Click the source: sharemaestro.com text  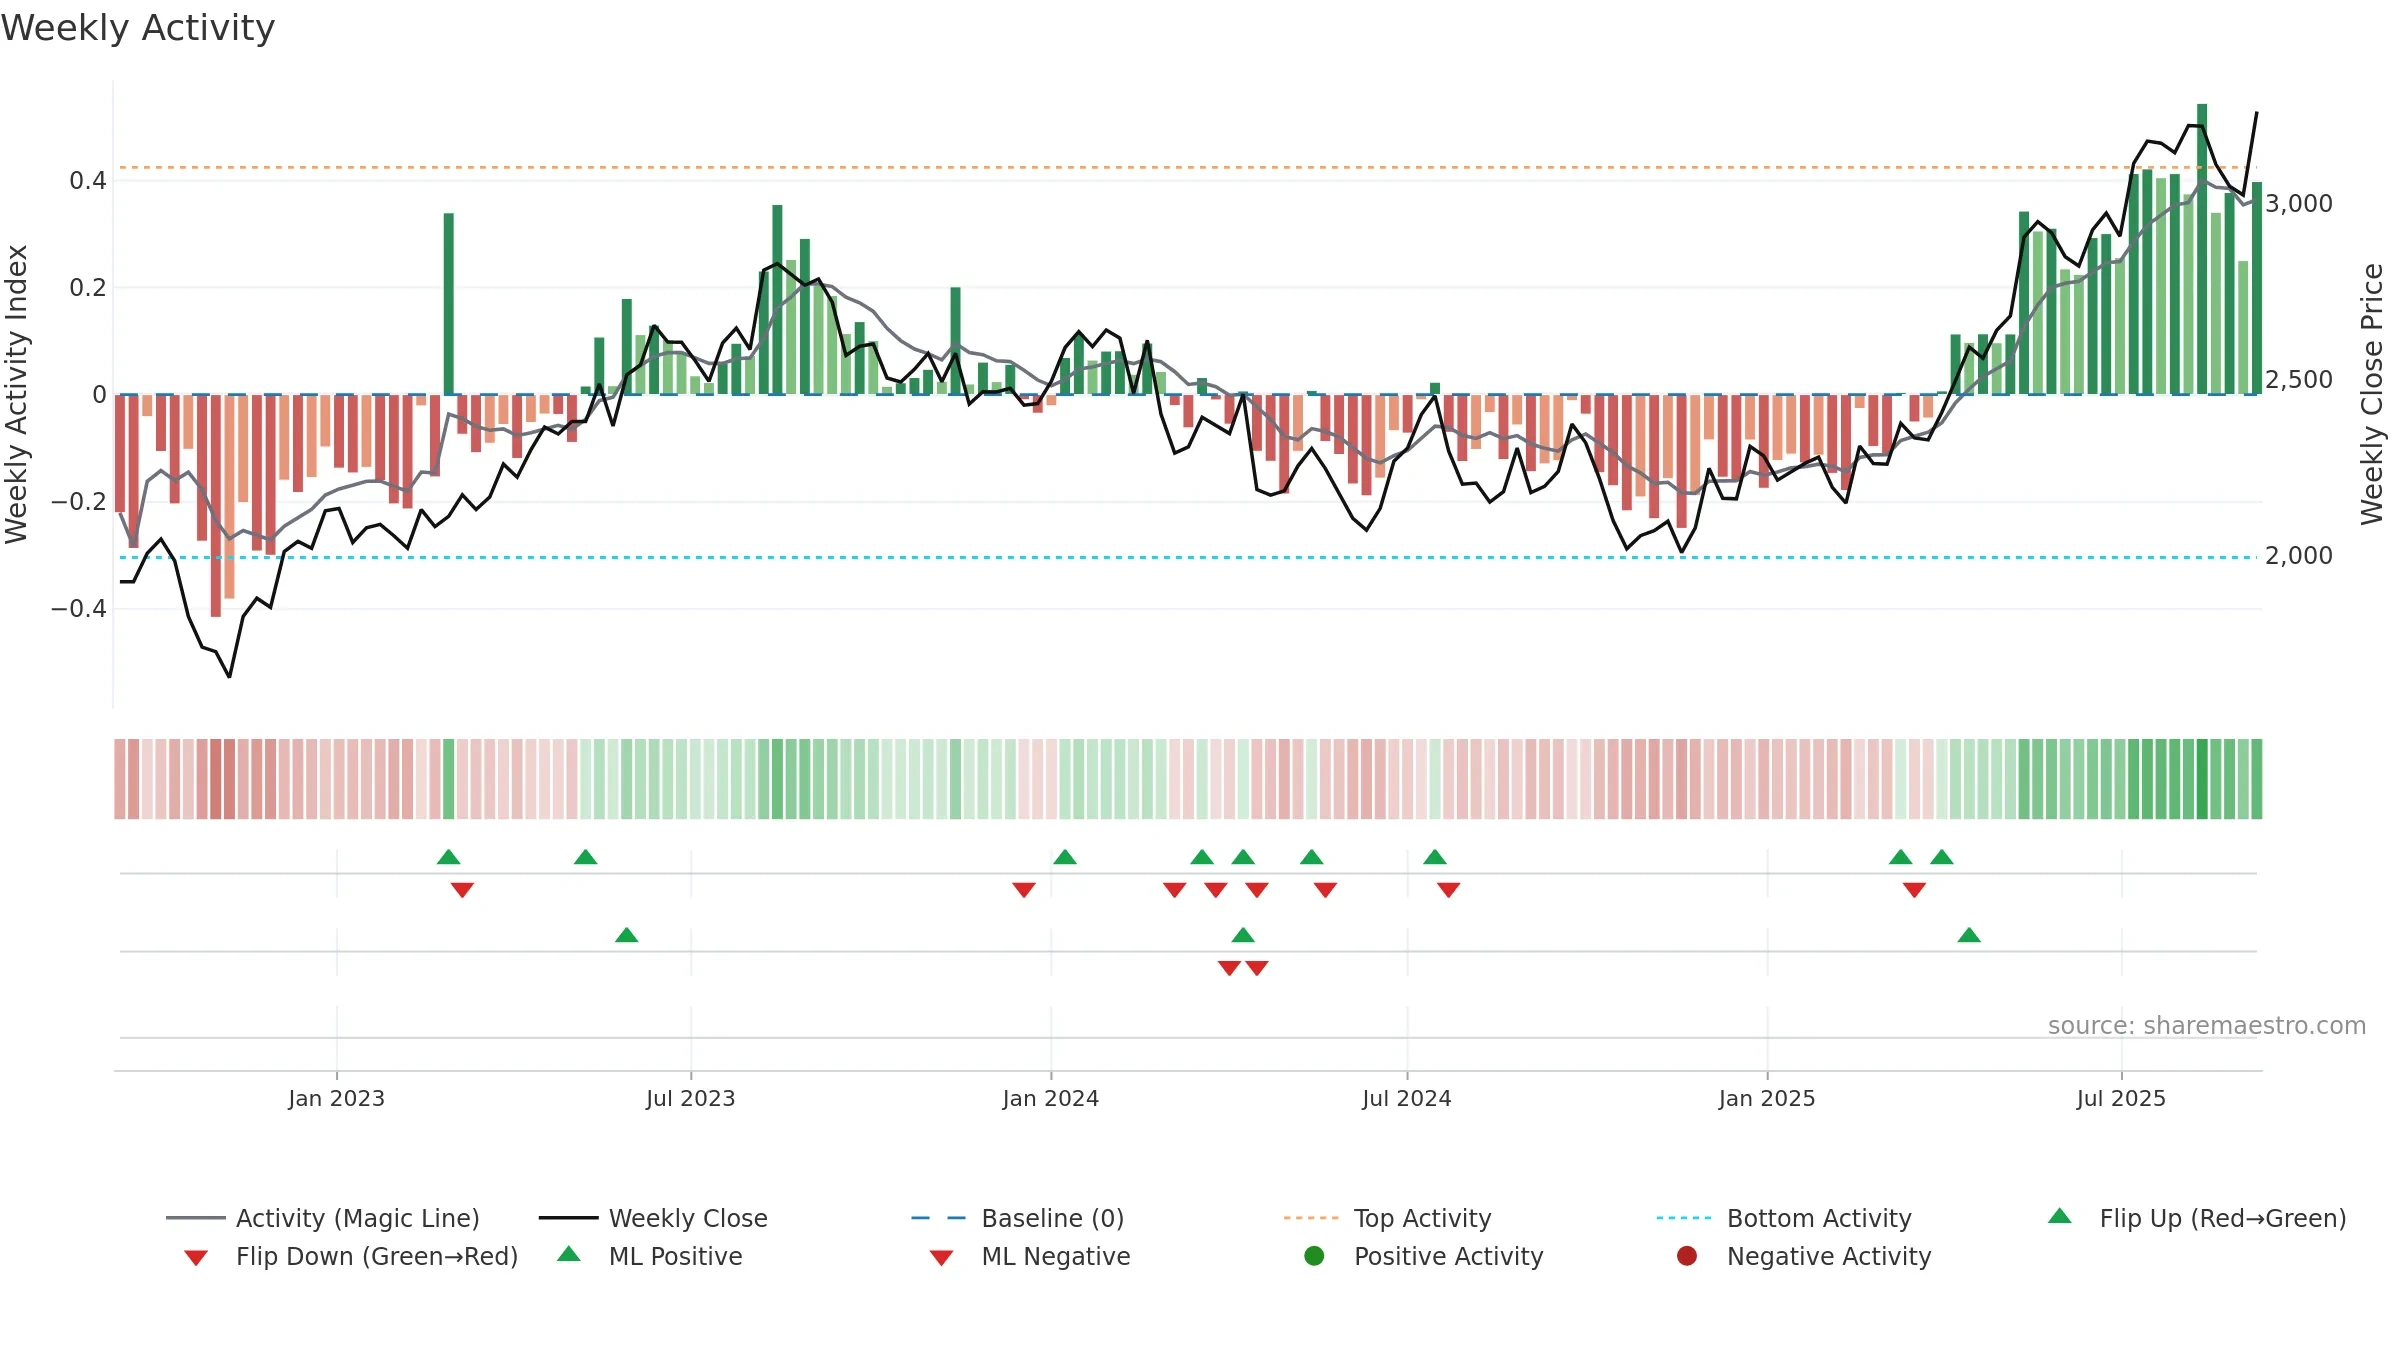pos(2207,1026)
